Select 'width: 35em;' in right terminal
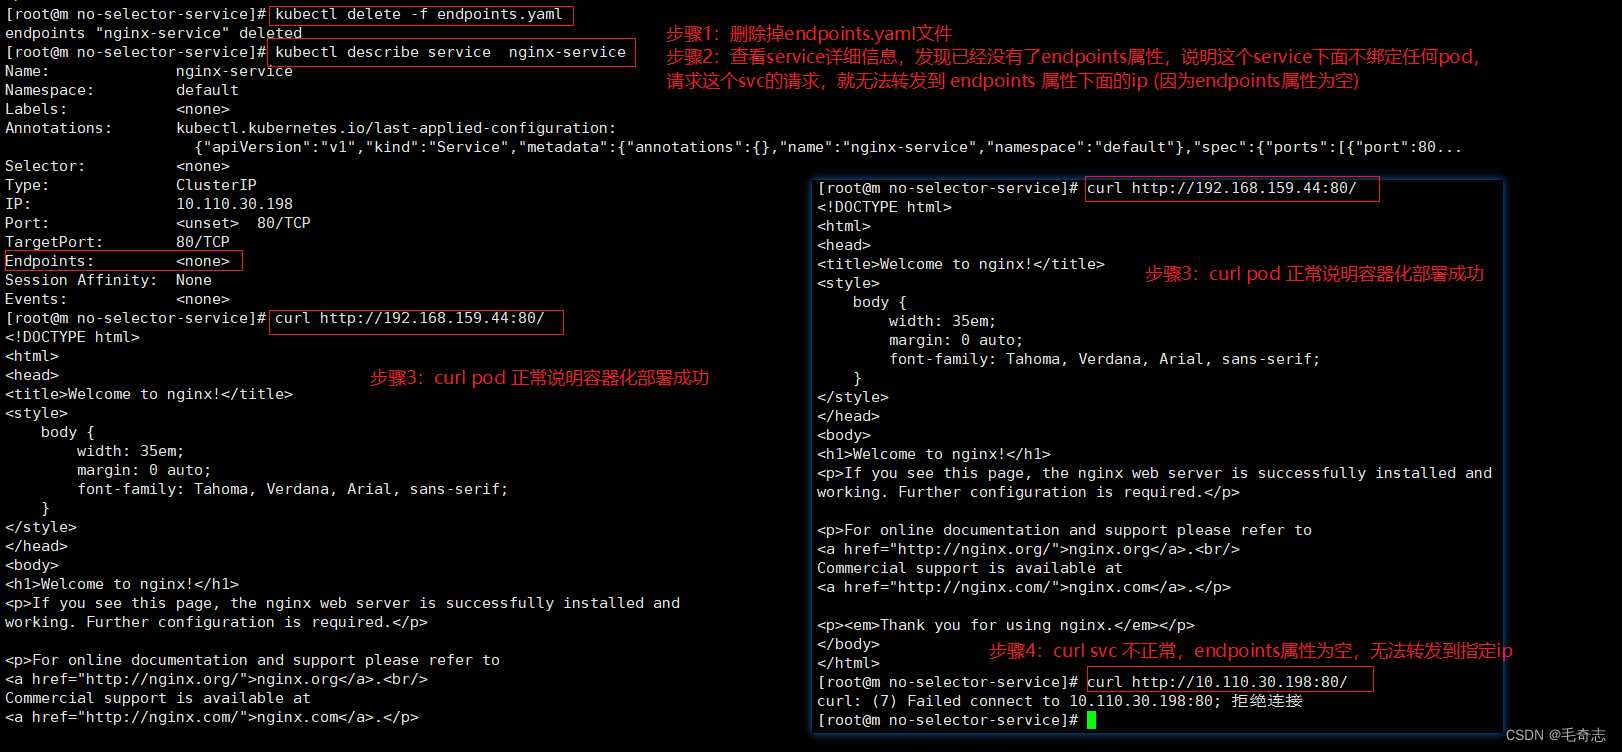The width and height of the screenshot is (1622, 752). pos(943,321)
